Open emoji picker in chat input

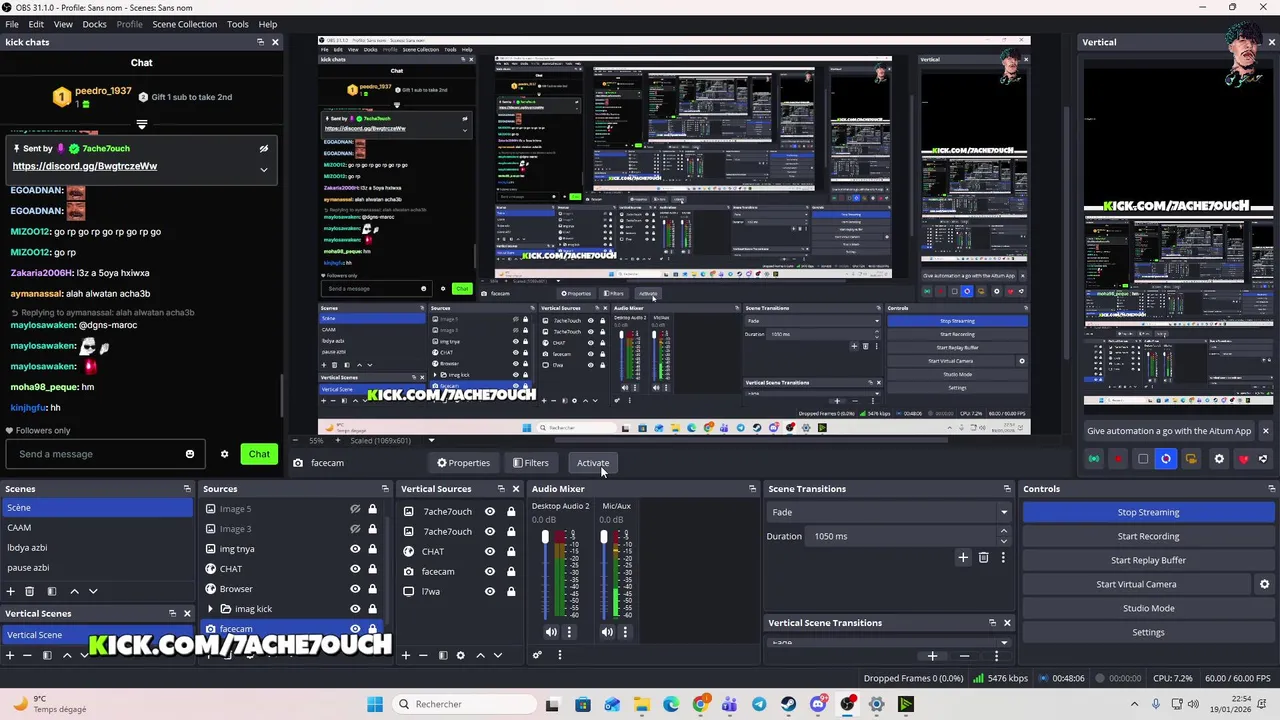[190, 454]
